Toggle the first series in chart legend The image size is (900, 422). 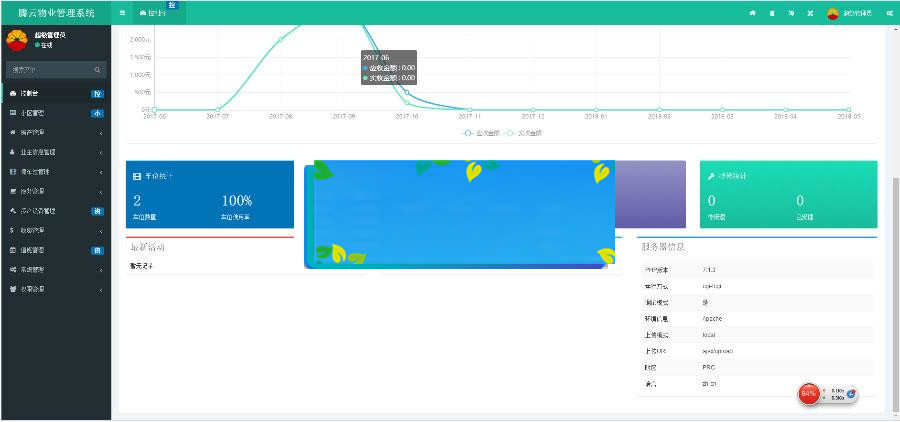coord(478,132)
